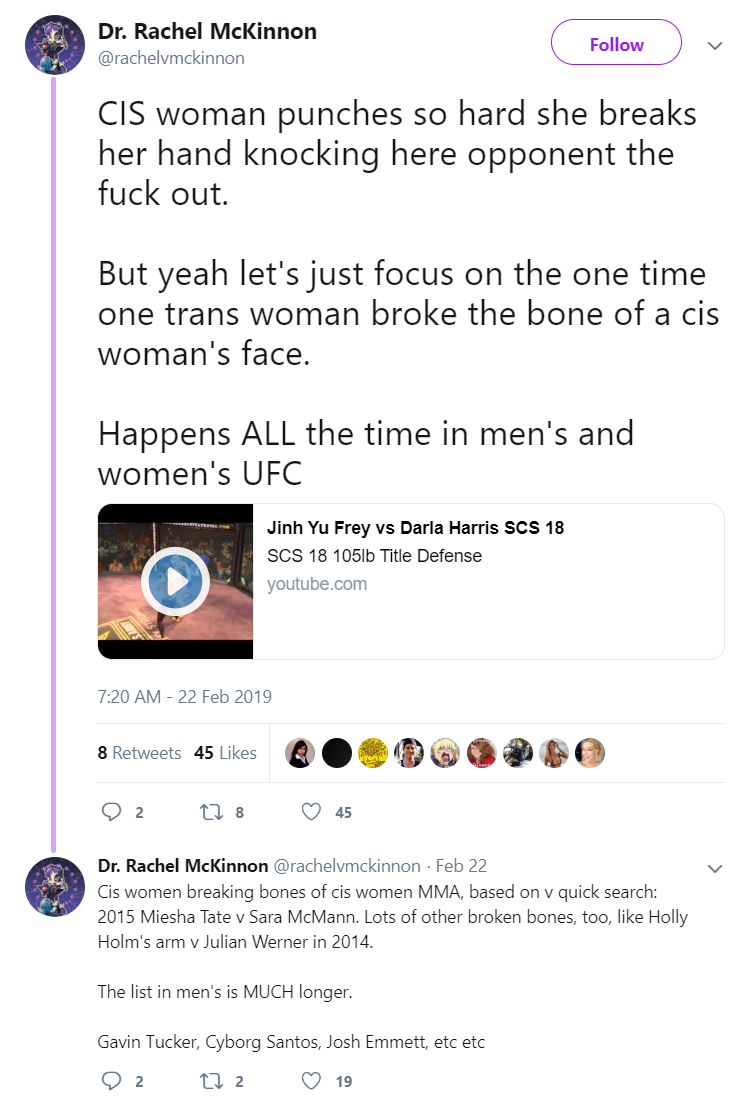744x1097 pixels.
Task: View the 8 Retweets list
Action: [139, 753]
